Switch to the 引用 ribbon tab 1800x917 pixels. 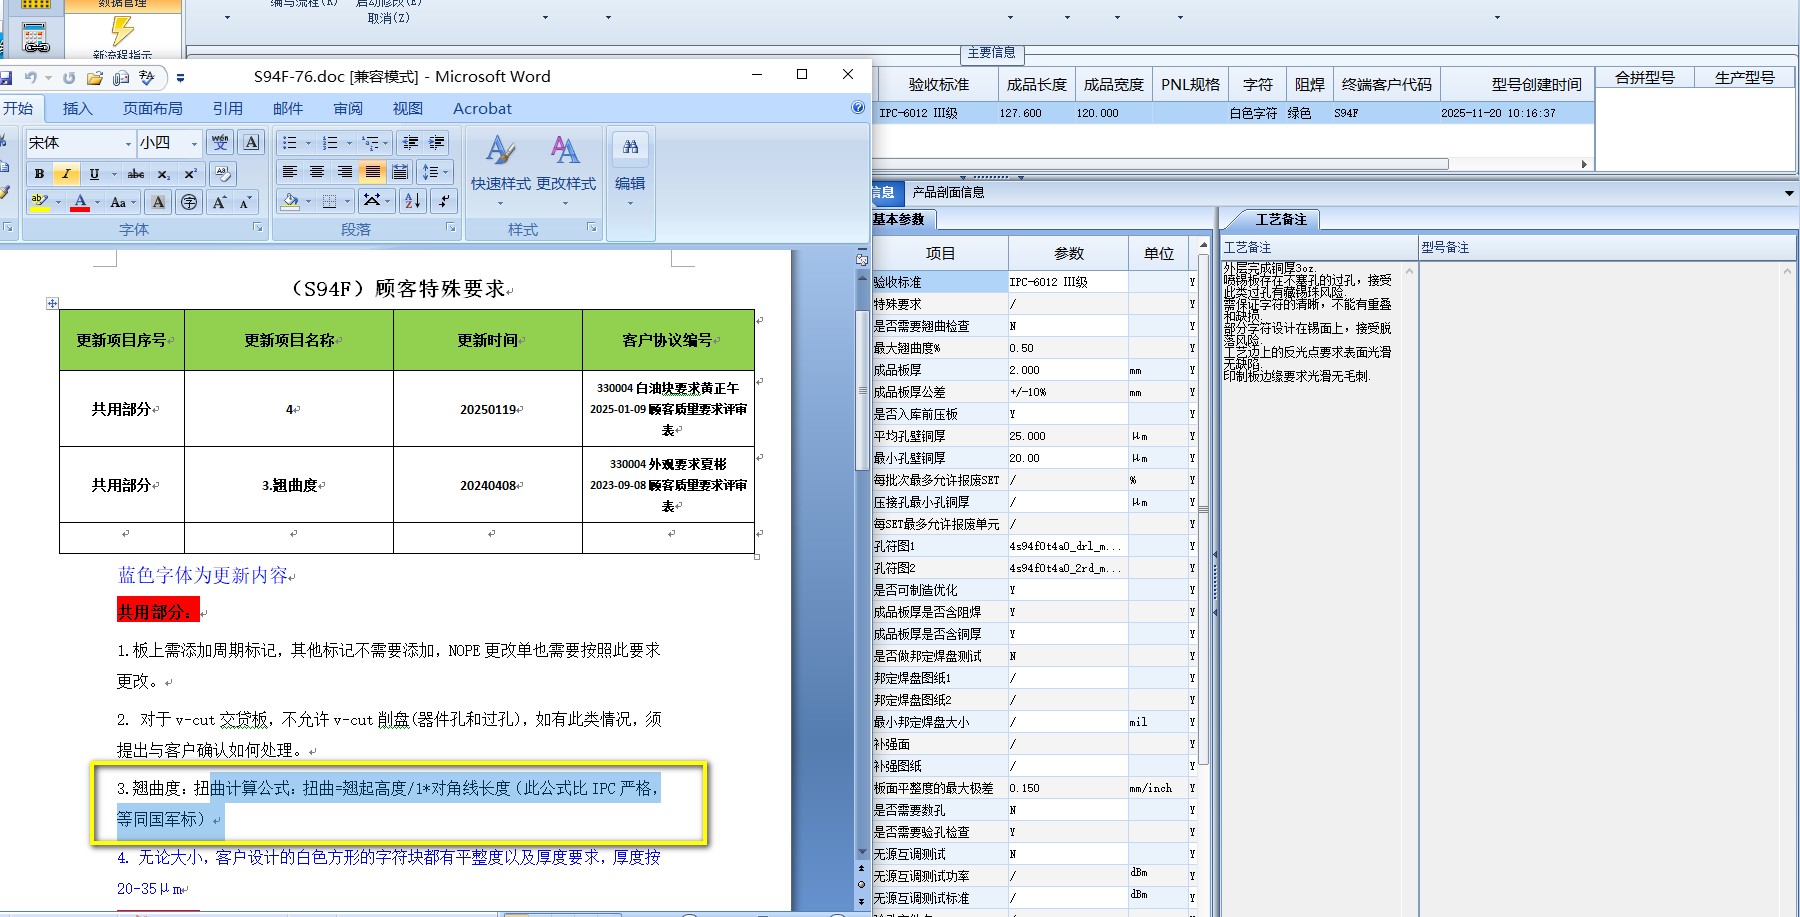click(x=228, y=108)
